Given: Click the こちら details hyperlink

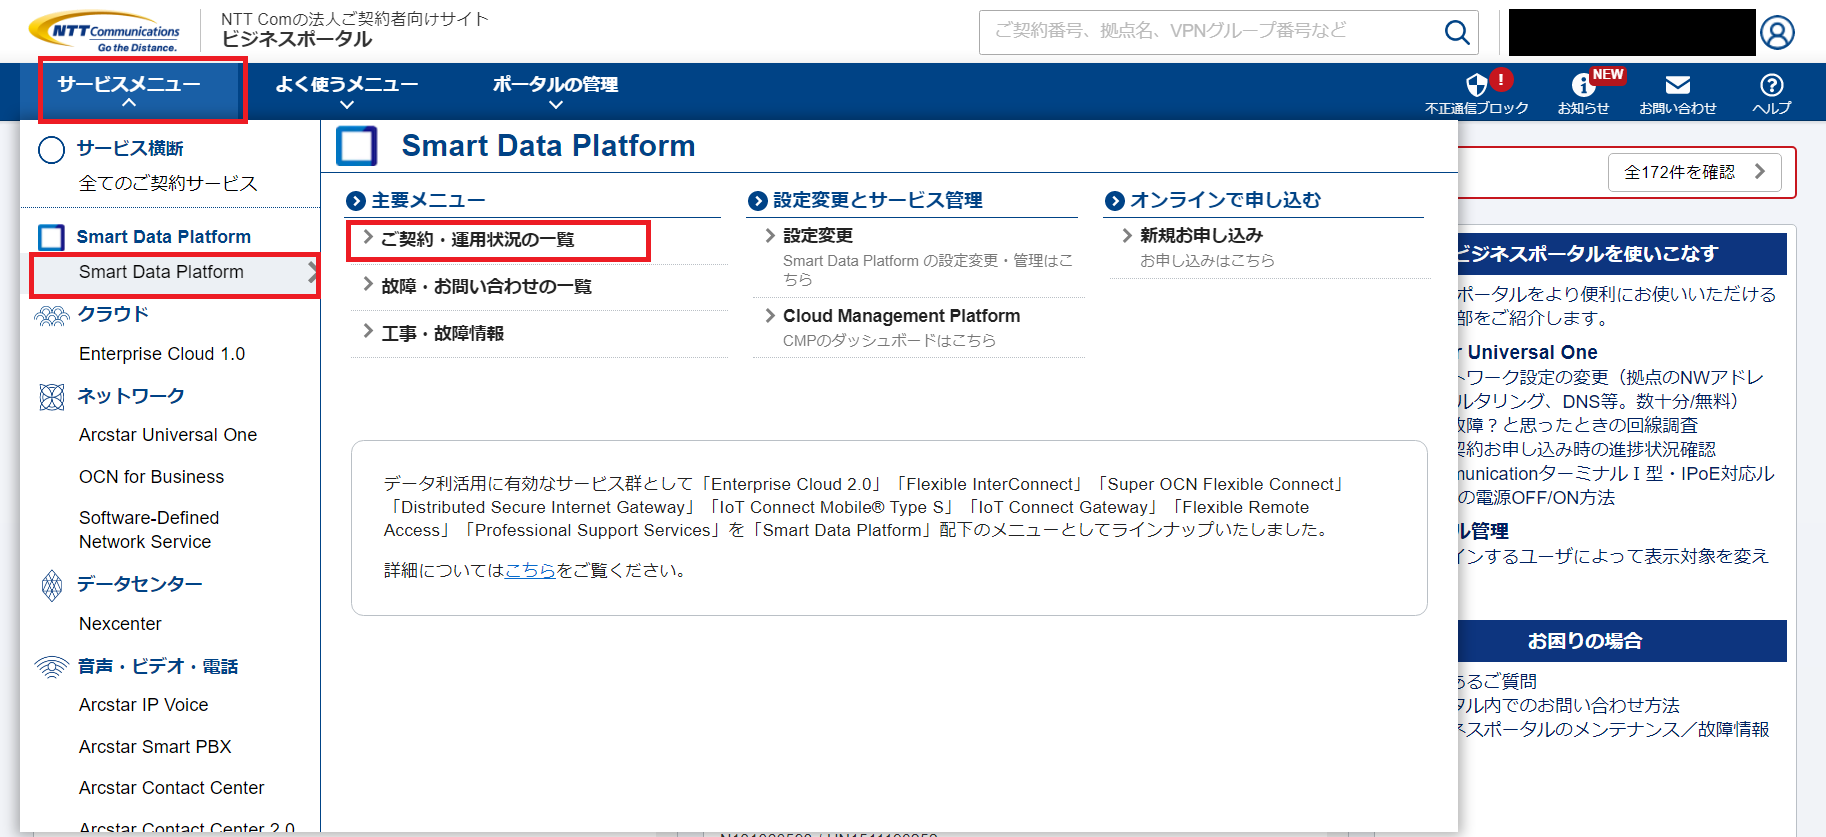Looking at the screenshot, I should [x=530, y=570].
